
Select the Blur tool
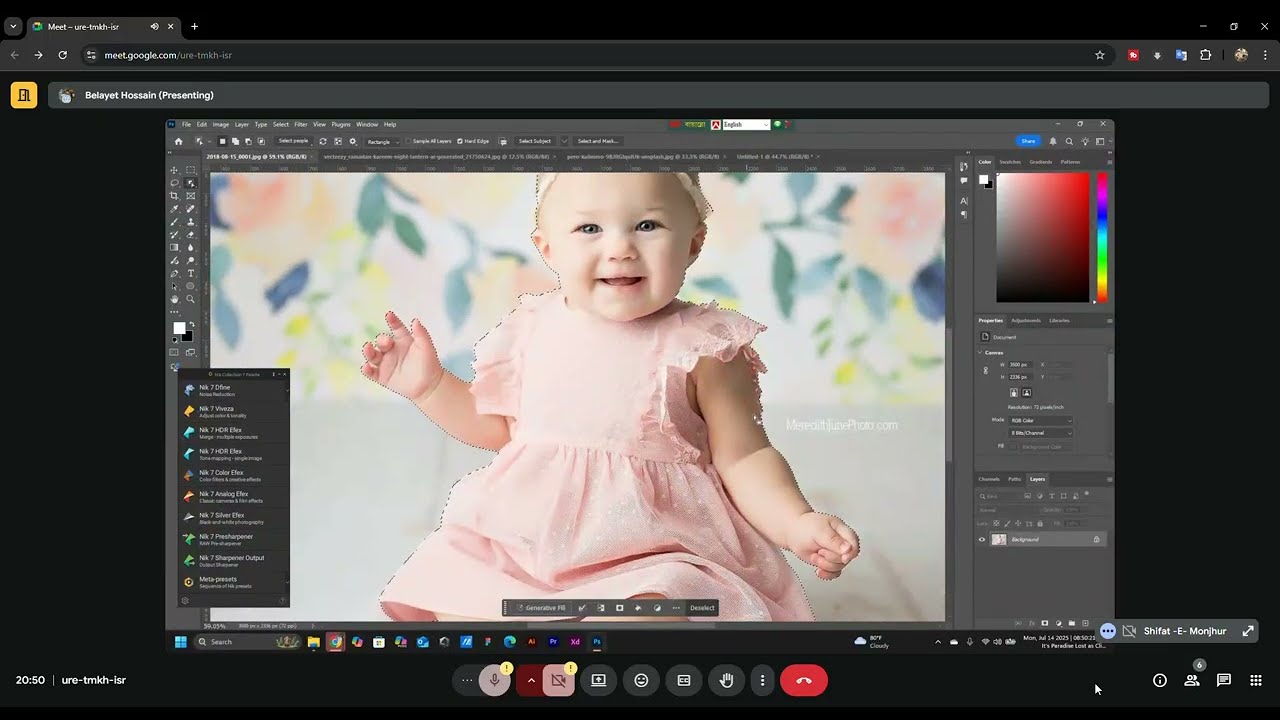tap(190, 248)
